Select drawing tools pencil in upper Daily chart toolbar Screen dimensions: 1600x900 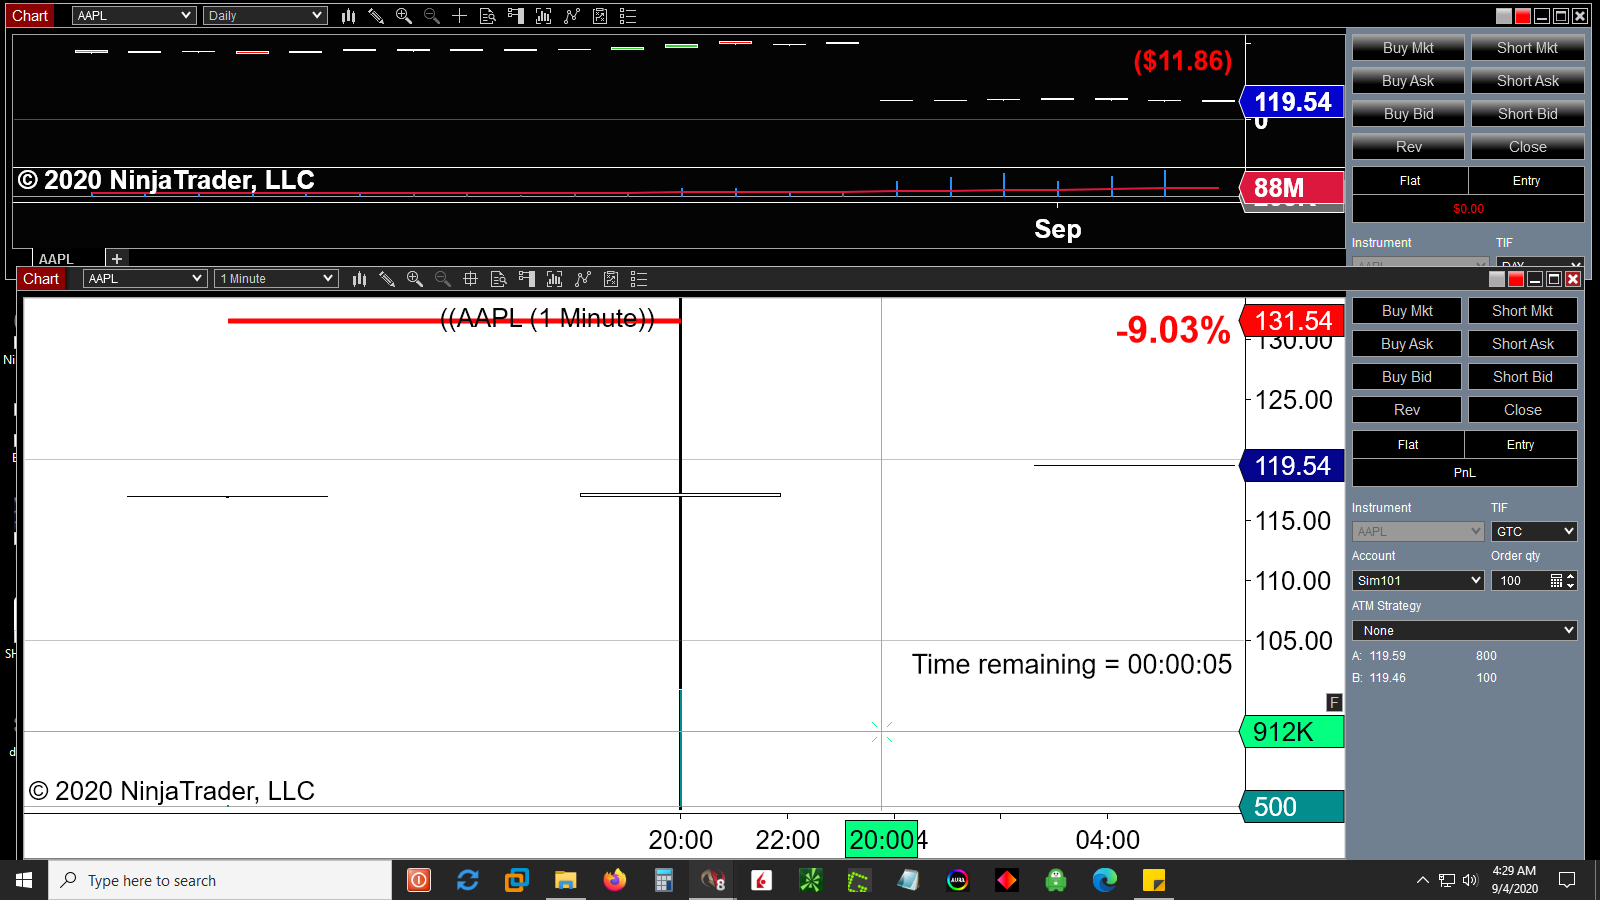tap(376, 16)
